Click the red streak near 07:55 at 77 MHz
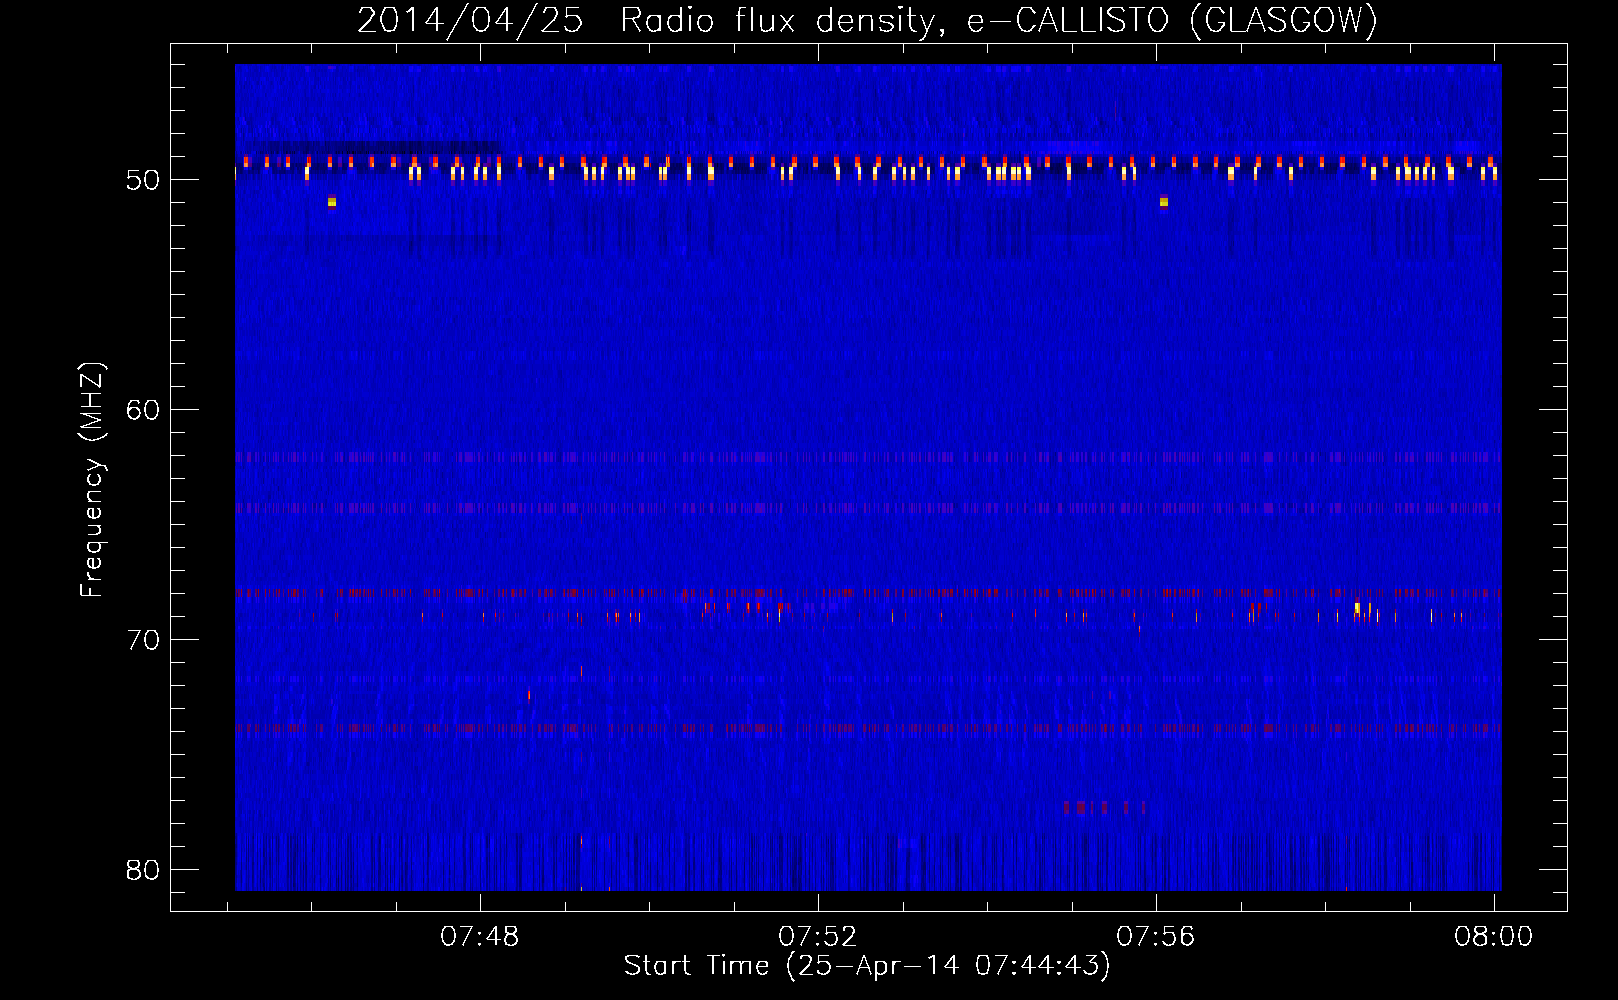The image size is (1618, 1000). [1104, 807]
